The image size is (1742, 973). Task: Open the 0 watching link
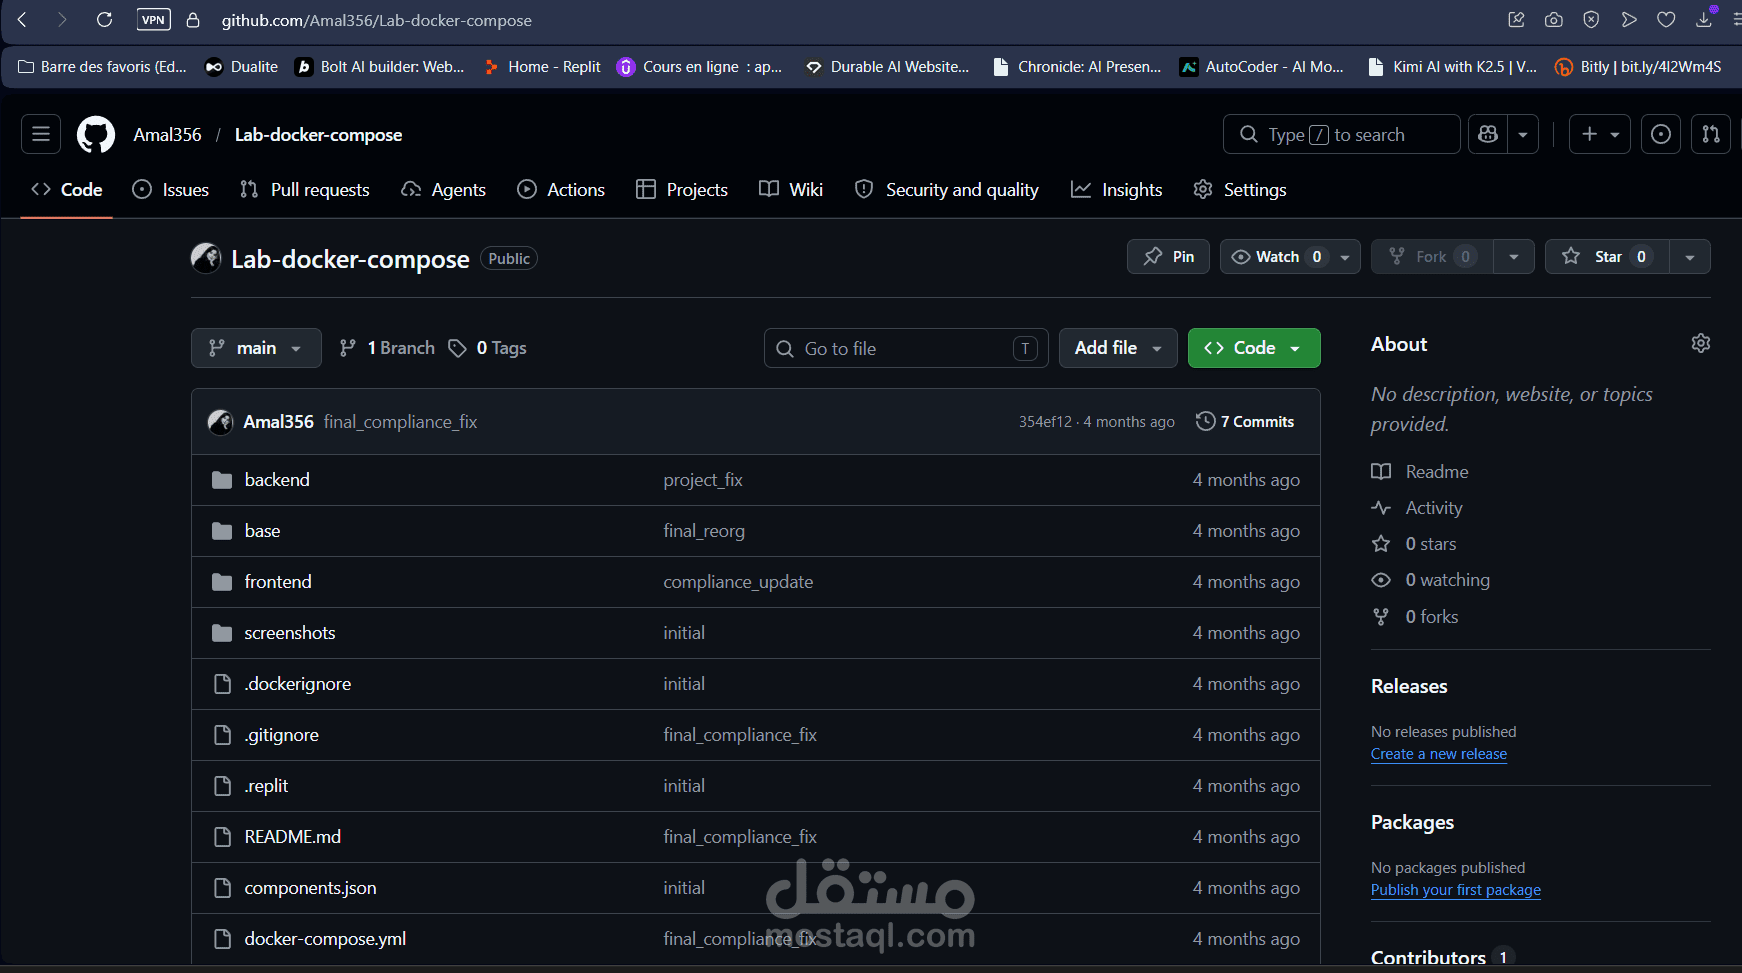1431,580
